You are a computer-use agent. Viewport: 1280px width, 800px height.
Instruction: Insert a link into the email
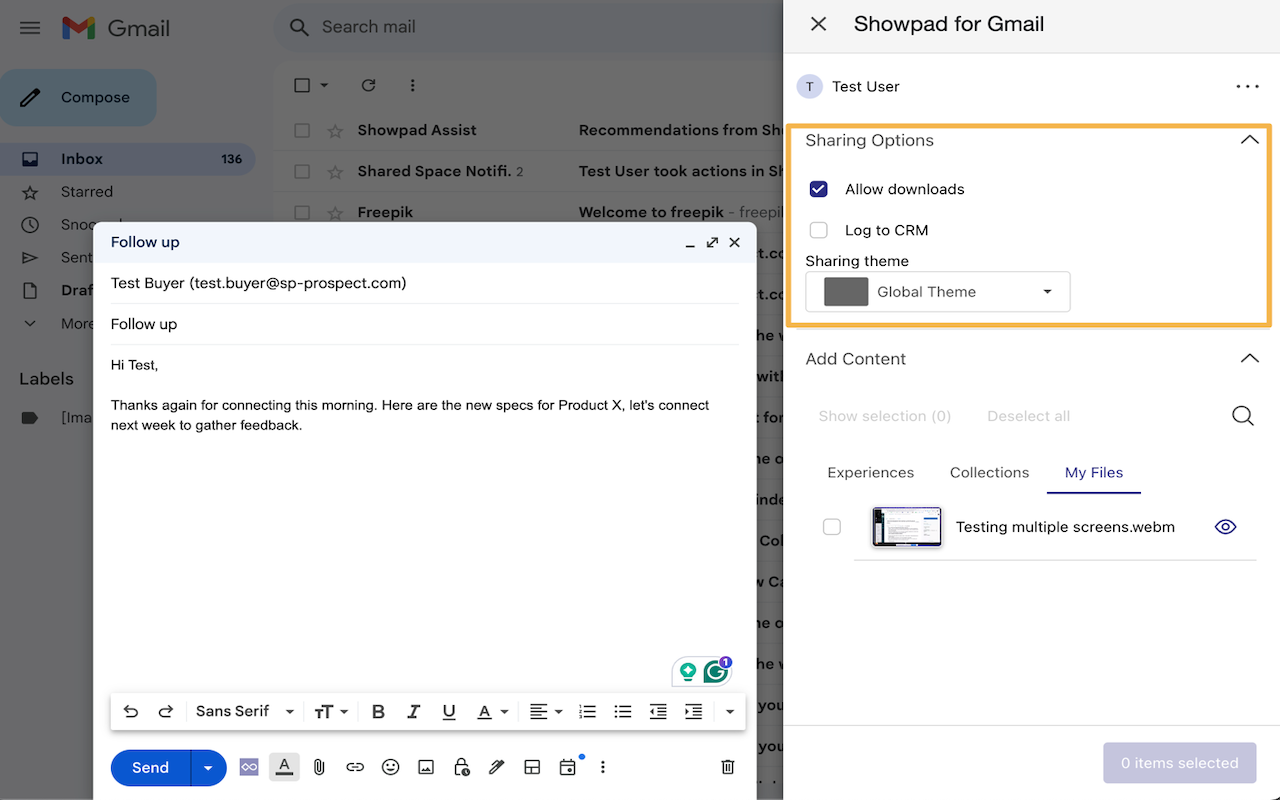355,767
